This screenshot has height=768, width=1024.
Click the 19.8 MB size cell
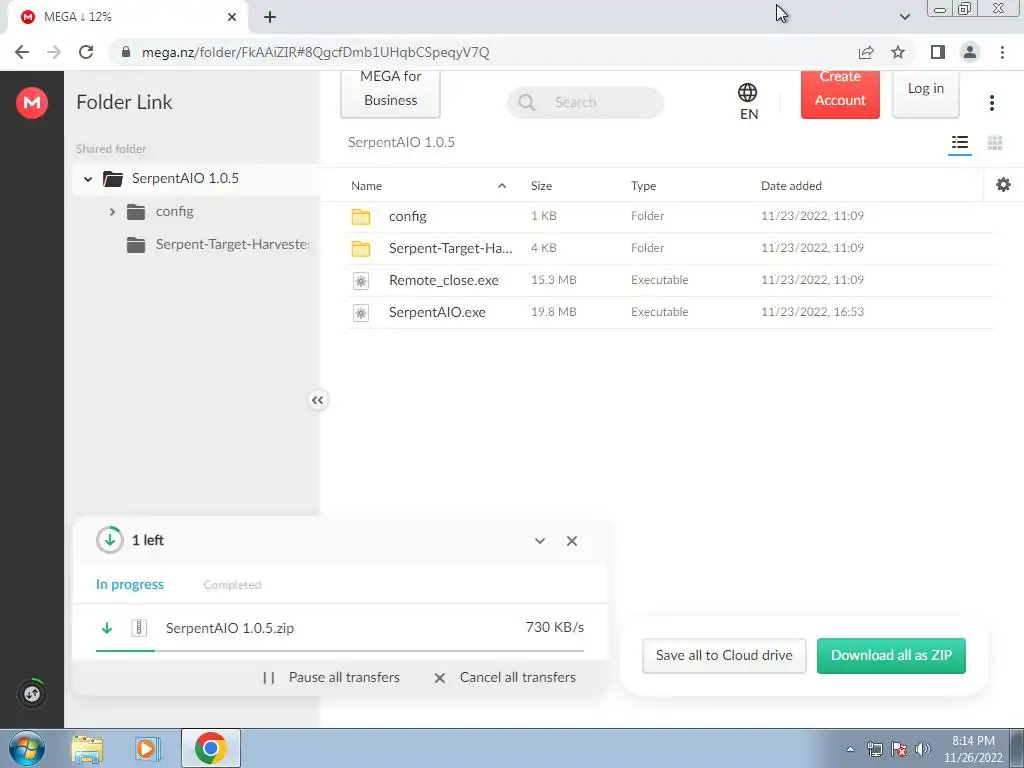[x=553, y=312]
